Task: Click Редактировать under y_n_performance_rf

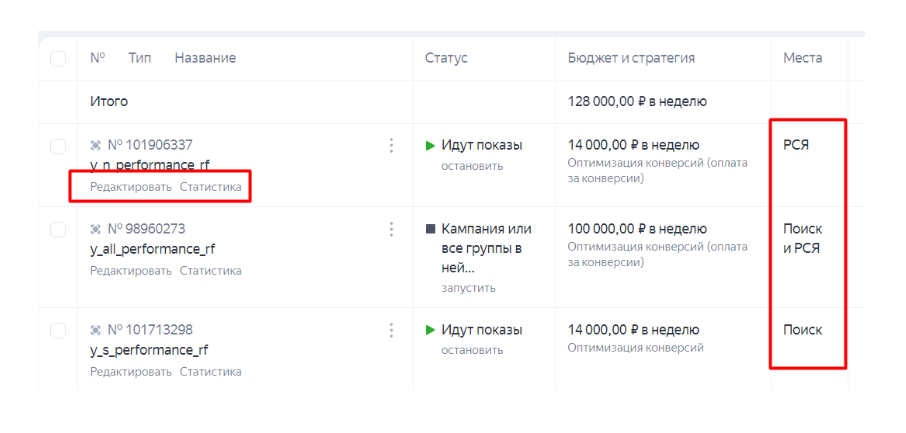Action: tap(131, 187)
